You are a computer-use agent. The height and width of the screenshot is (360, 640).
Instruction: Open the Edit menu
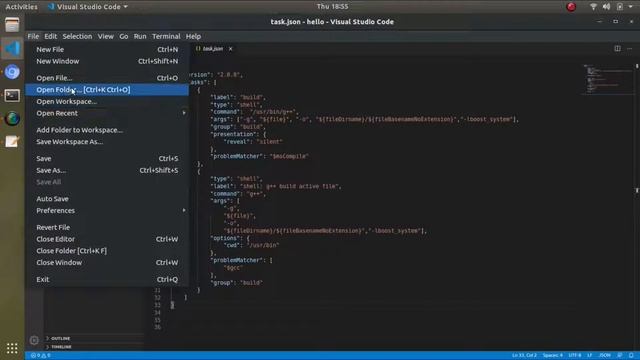[51, 36]
